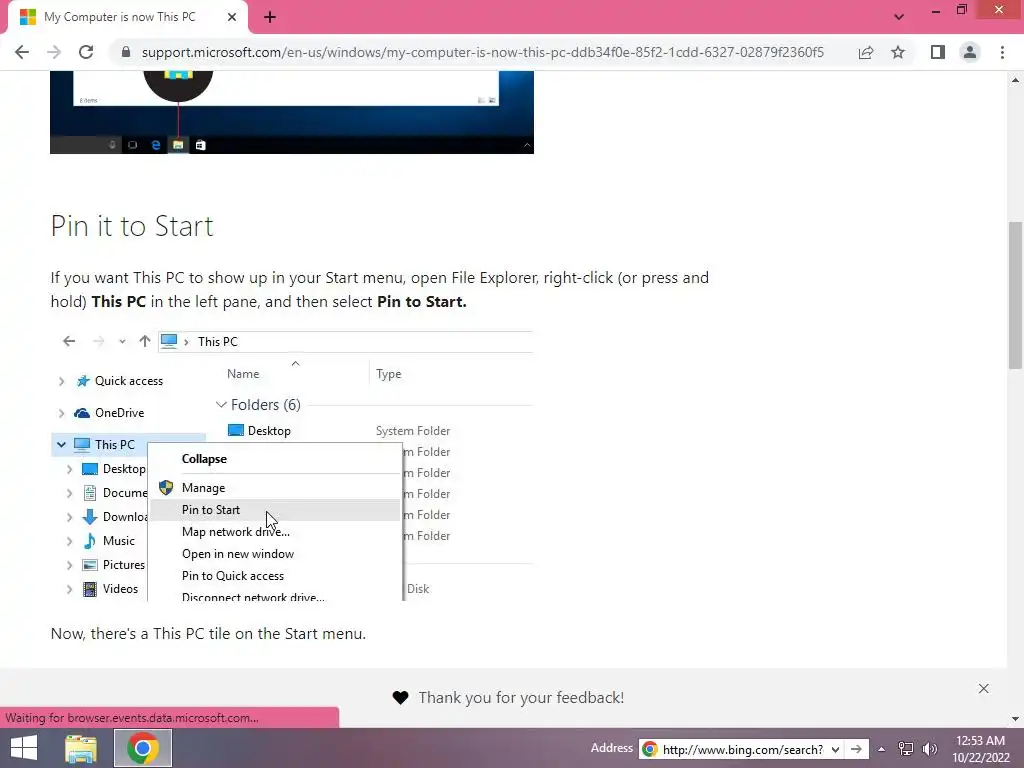Toggle the browser side panel icon

[938, 52]
